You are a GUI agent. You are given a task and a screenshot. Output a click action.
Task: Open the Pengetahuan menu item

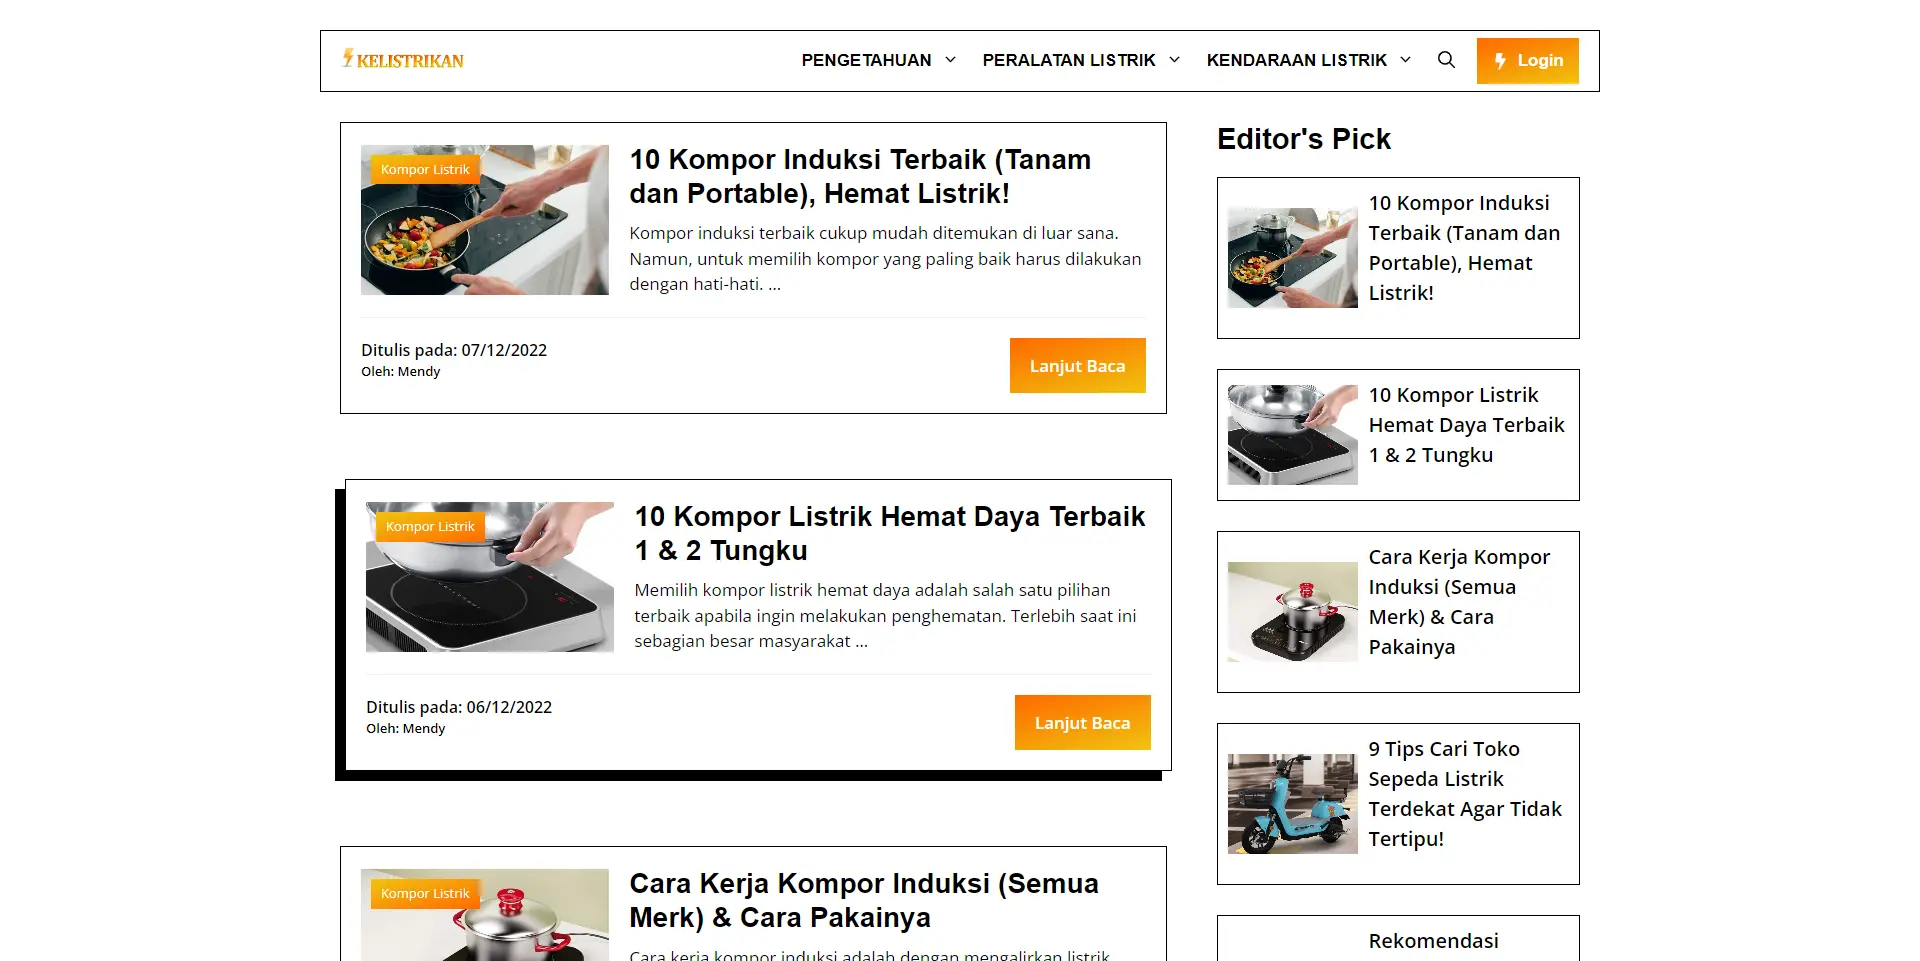click(x=866, y=60)
